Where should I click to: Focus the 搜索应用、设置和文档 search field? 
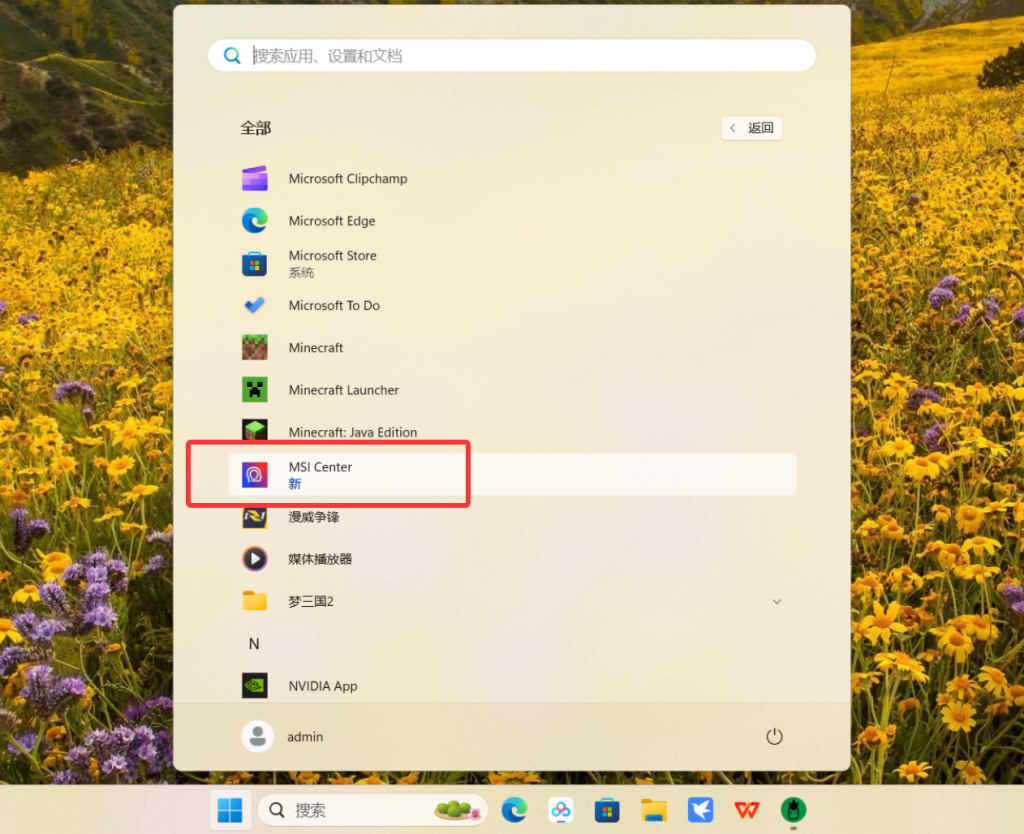(x=512, y=56)
